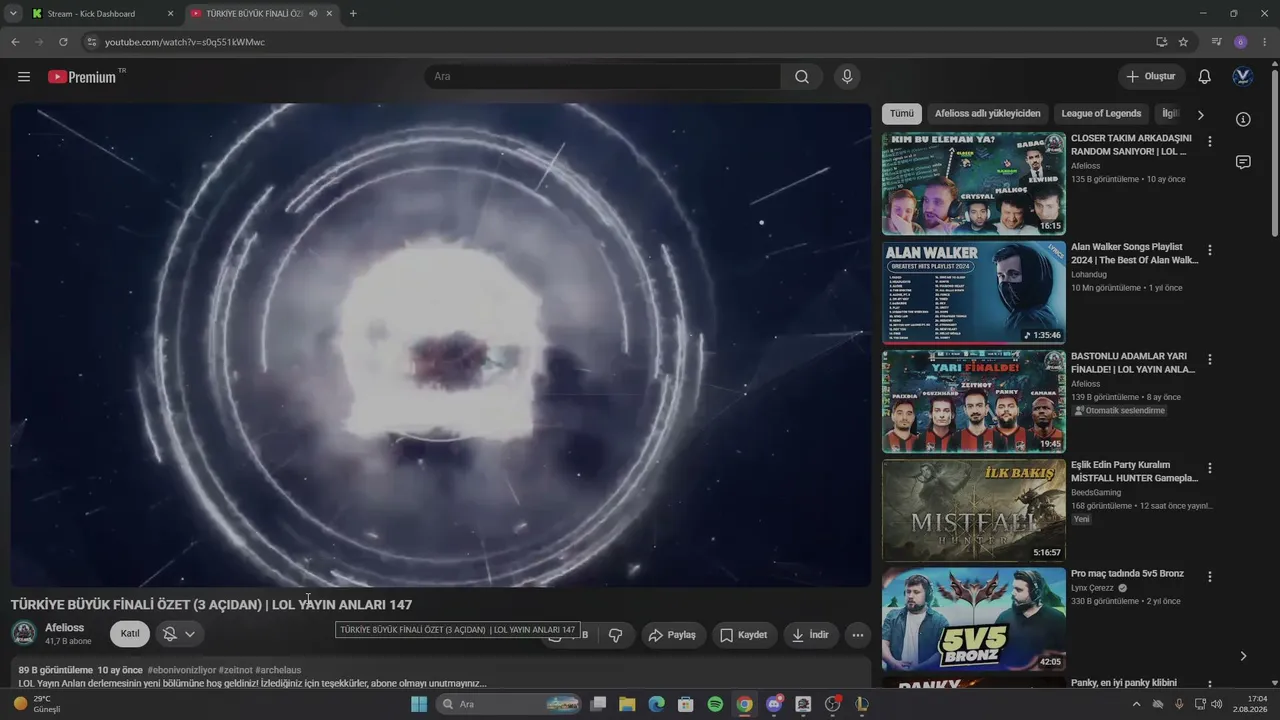Screen dimensions: 1280x720
Task: Open Chrome tab search dropdown
Action: 13,14
